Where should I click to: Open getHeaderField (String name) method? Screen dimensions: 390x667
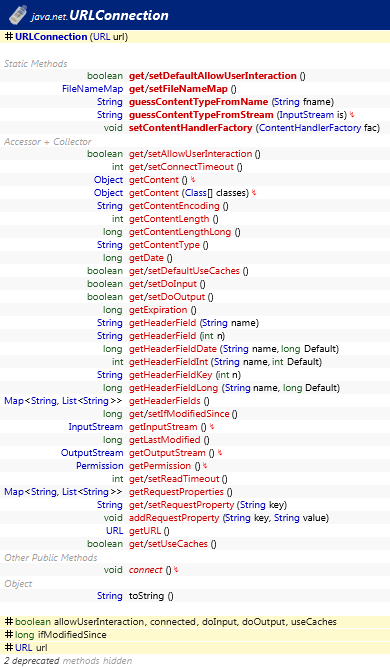pyautogui.click(x=162, y=323)
